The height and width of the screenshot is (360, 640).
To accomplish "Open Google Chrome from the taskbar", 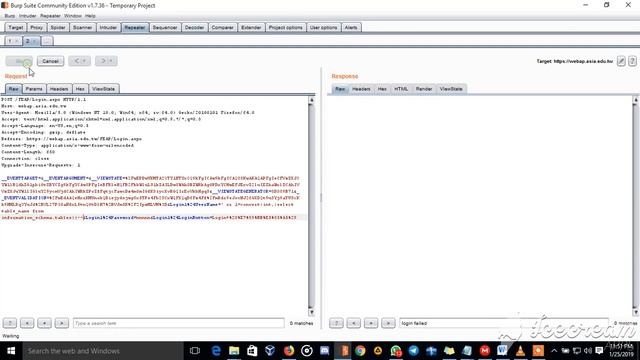I will (x=360, y=351).
